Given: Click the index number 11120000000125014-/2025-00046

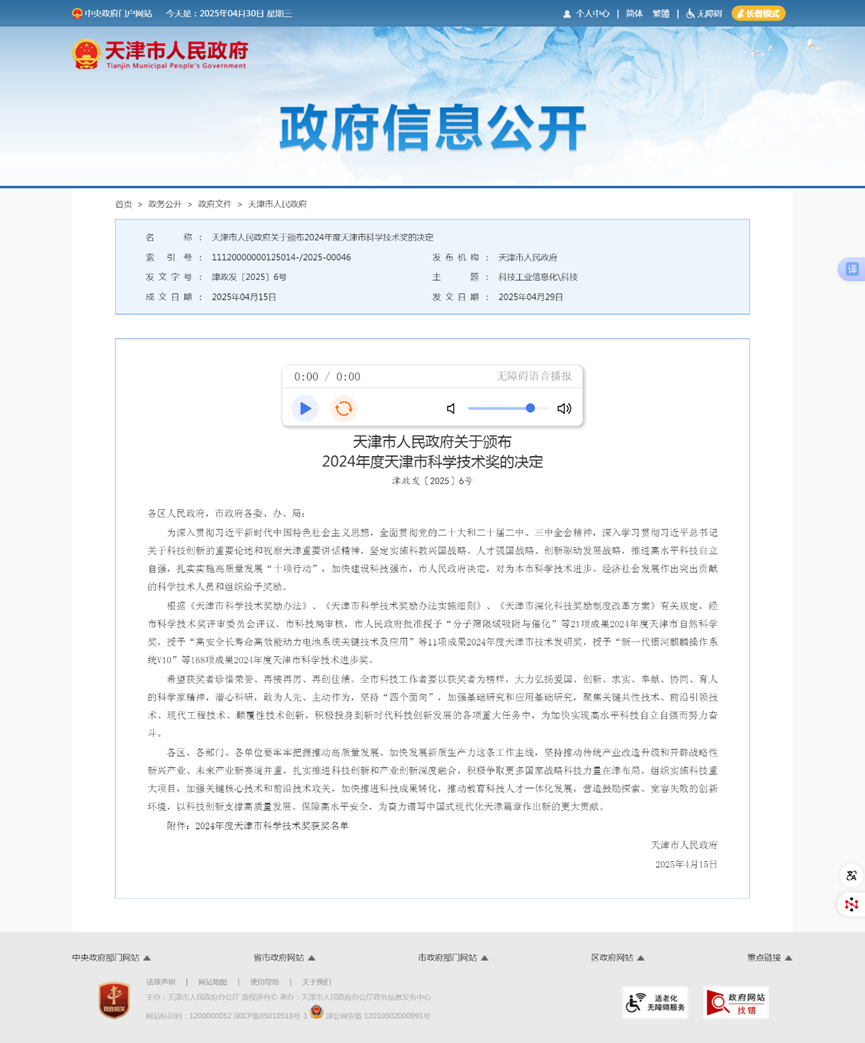Looking at the screenshot, I should (281, 257).
